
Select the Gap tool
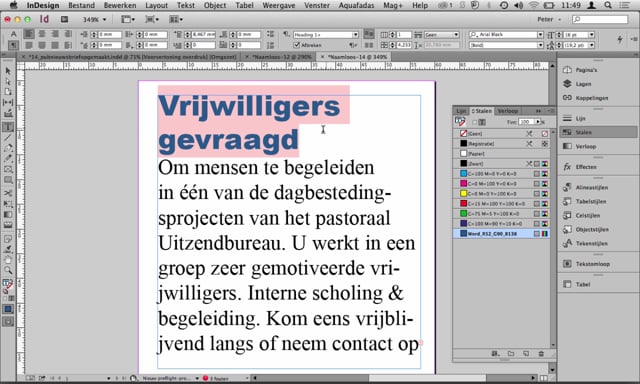8,102
